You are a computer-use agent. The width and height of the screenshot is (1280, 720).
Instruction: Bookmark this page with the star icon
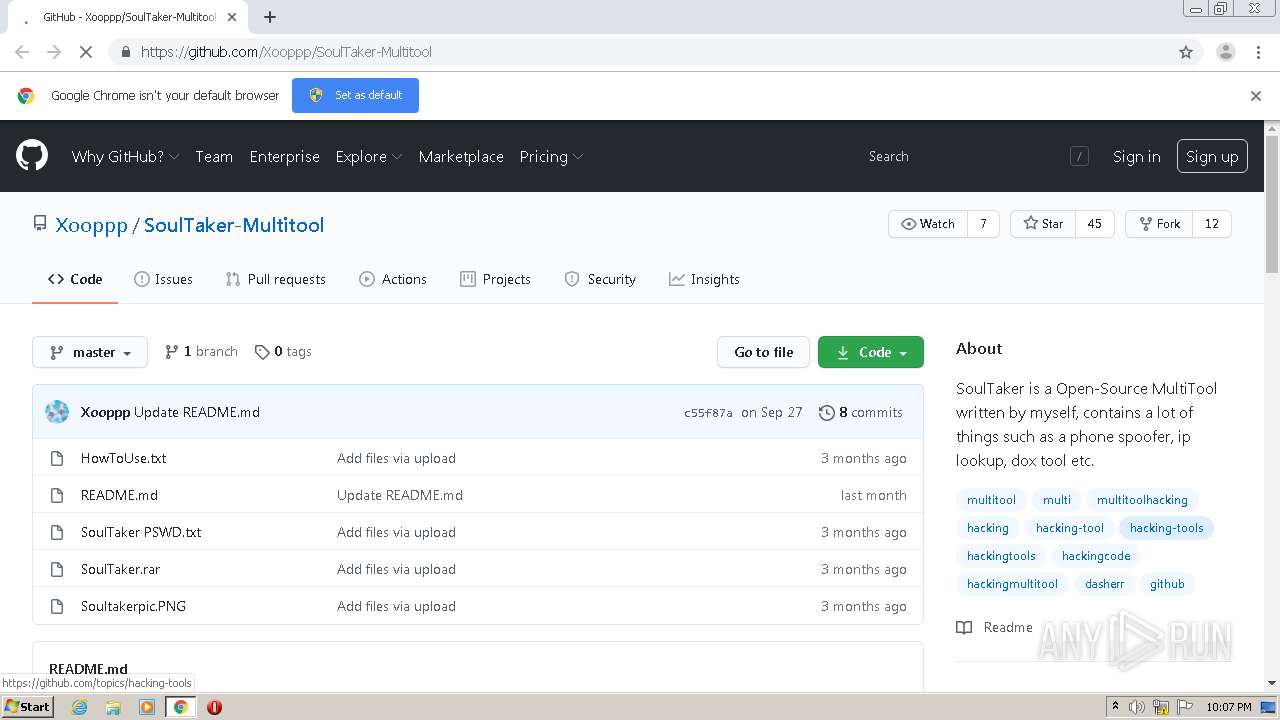1186,52
